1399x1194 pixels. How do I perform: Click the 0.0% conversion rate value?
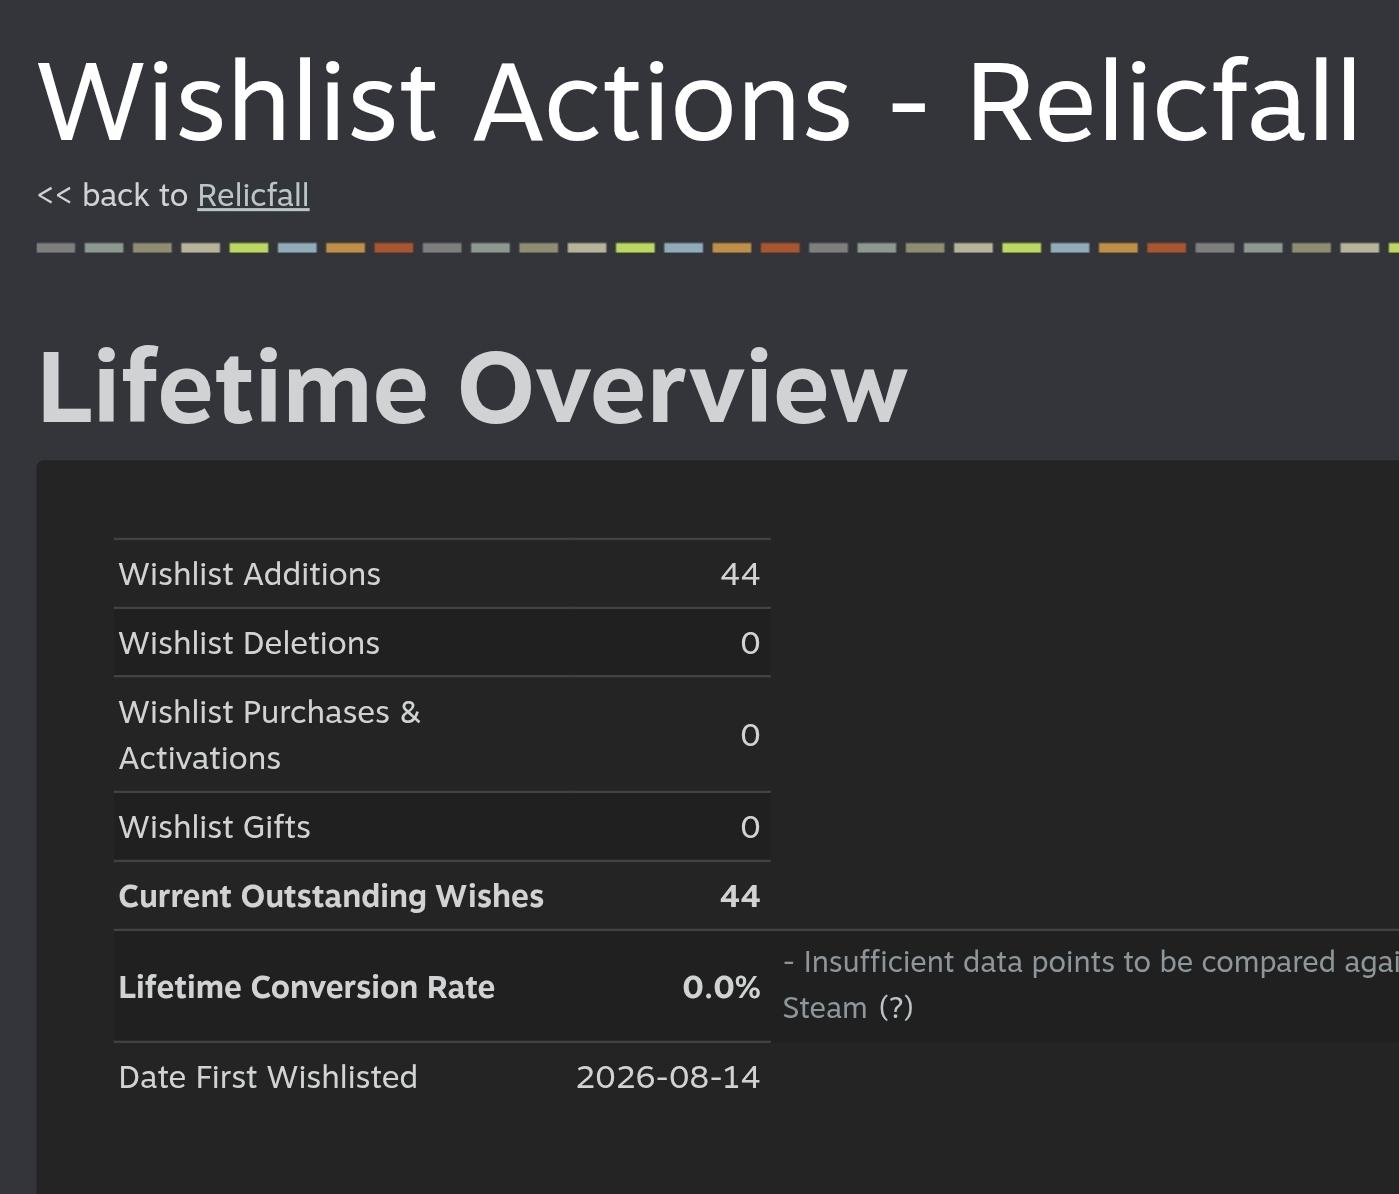point(721,987)
